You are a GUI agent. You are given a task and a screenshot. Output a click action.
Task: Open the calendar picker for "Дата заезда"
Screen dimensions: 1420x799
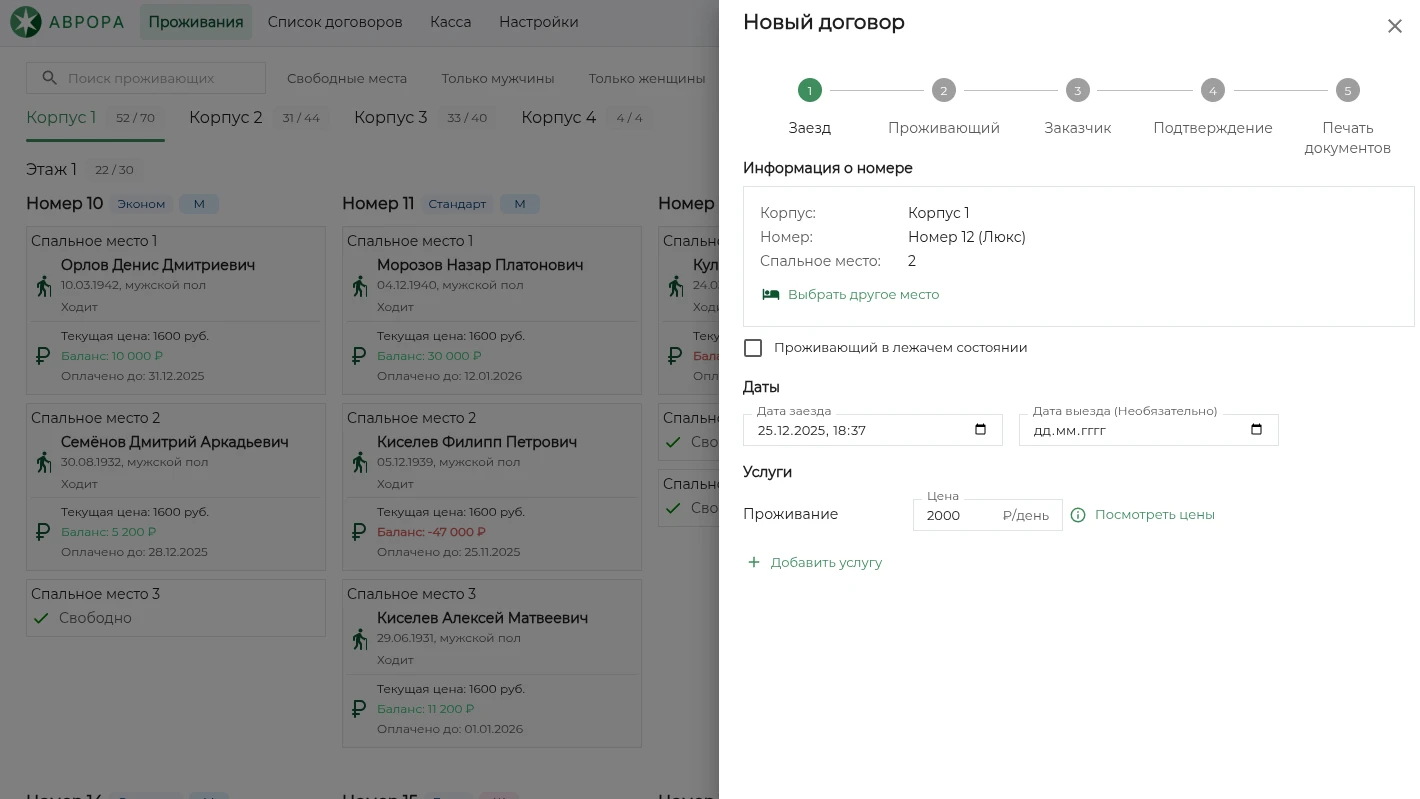(980, 430)
